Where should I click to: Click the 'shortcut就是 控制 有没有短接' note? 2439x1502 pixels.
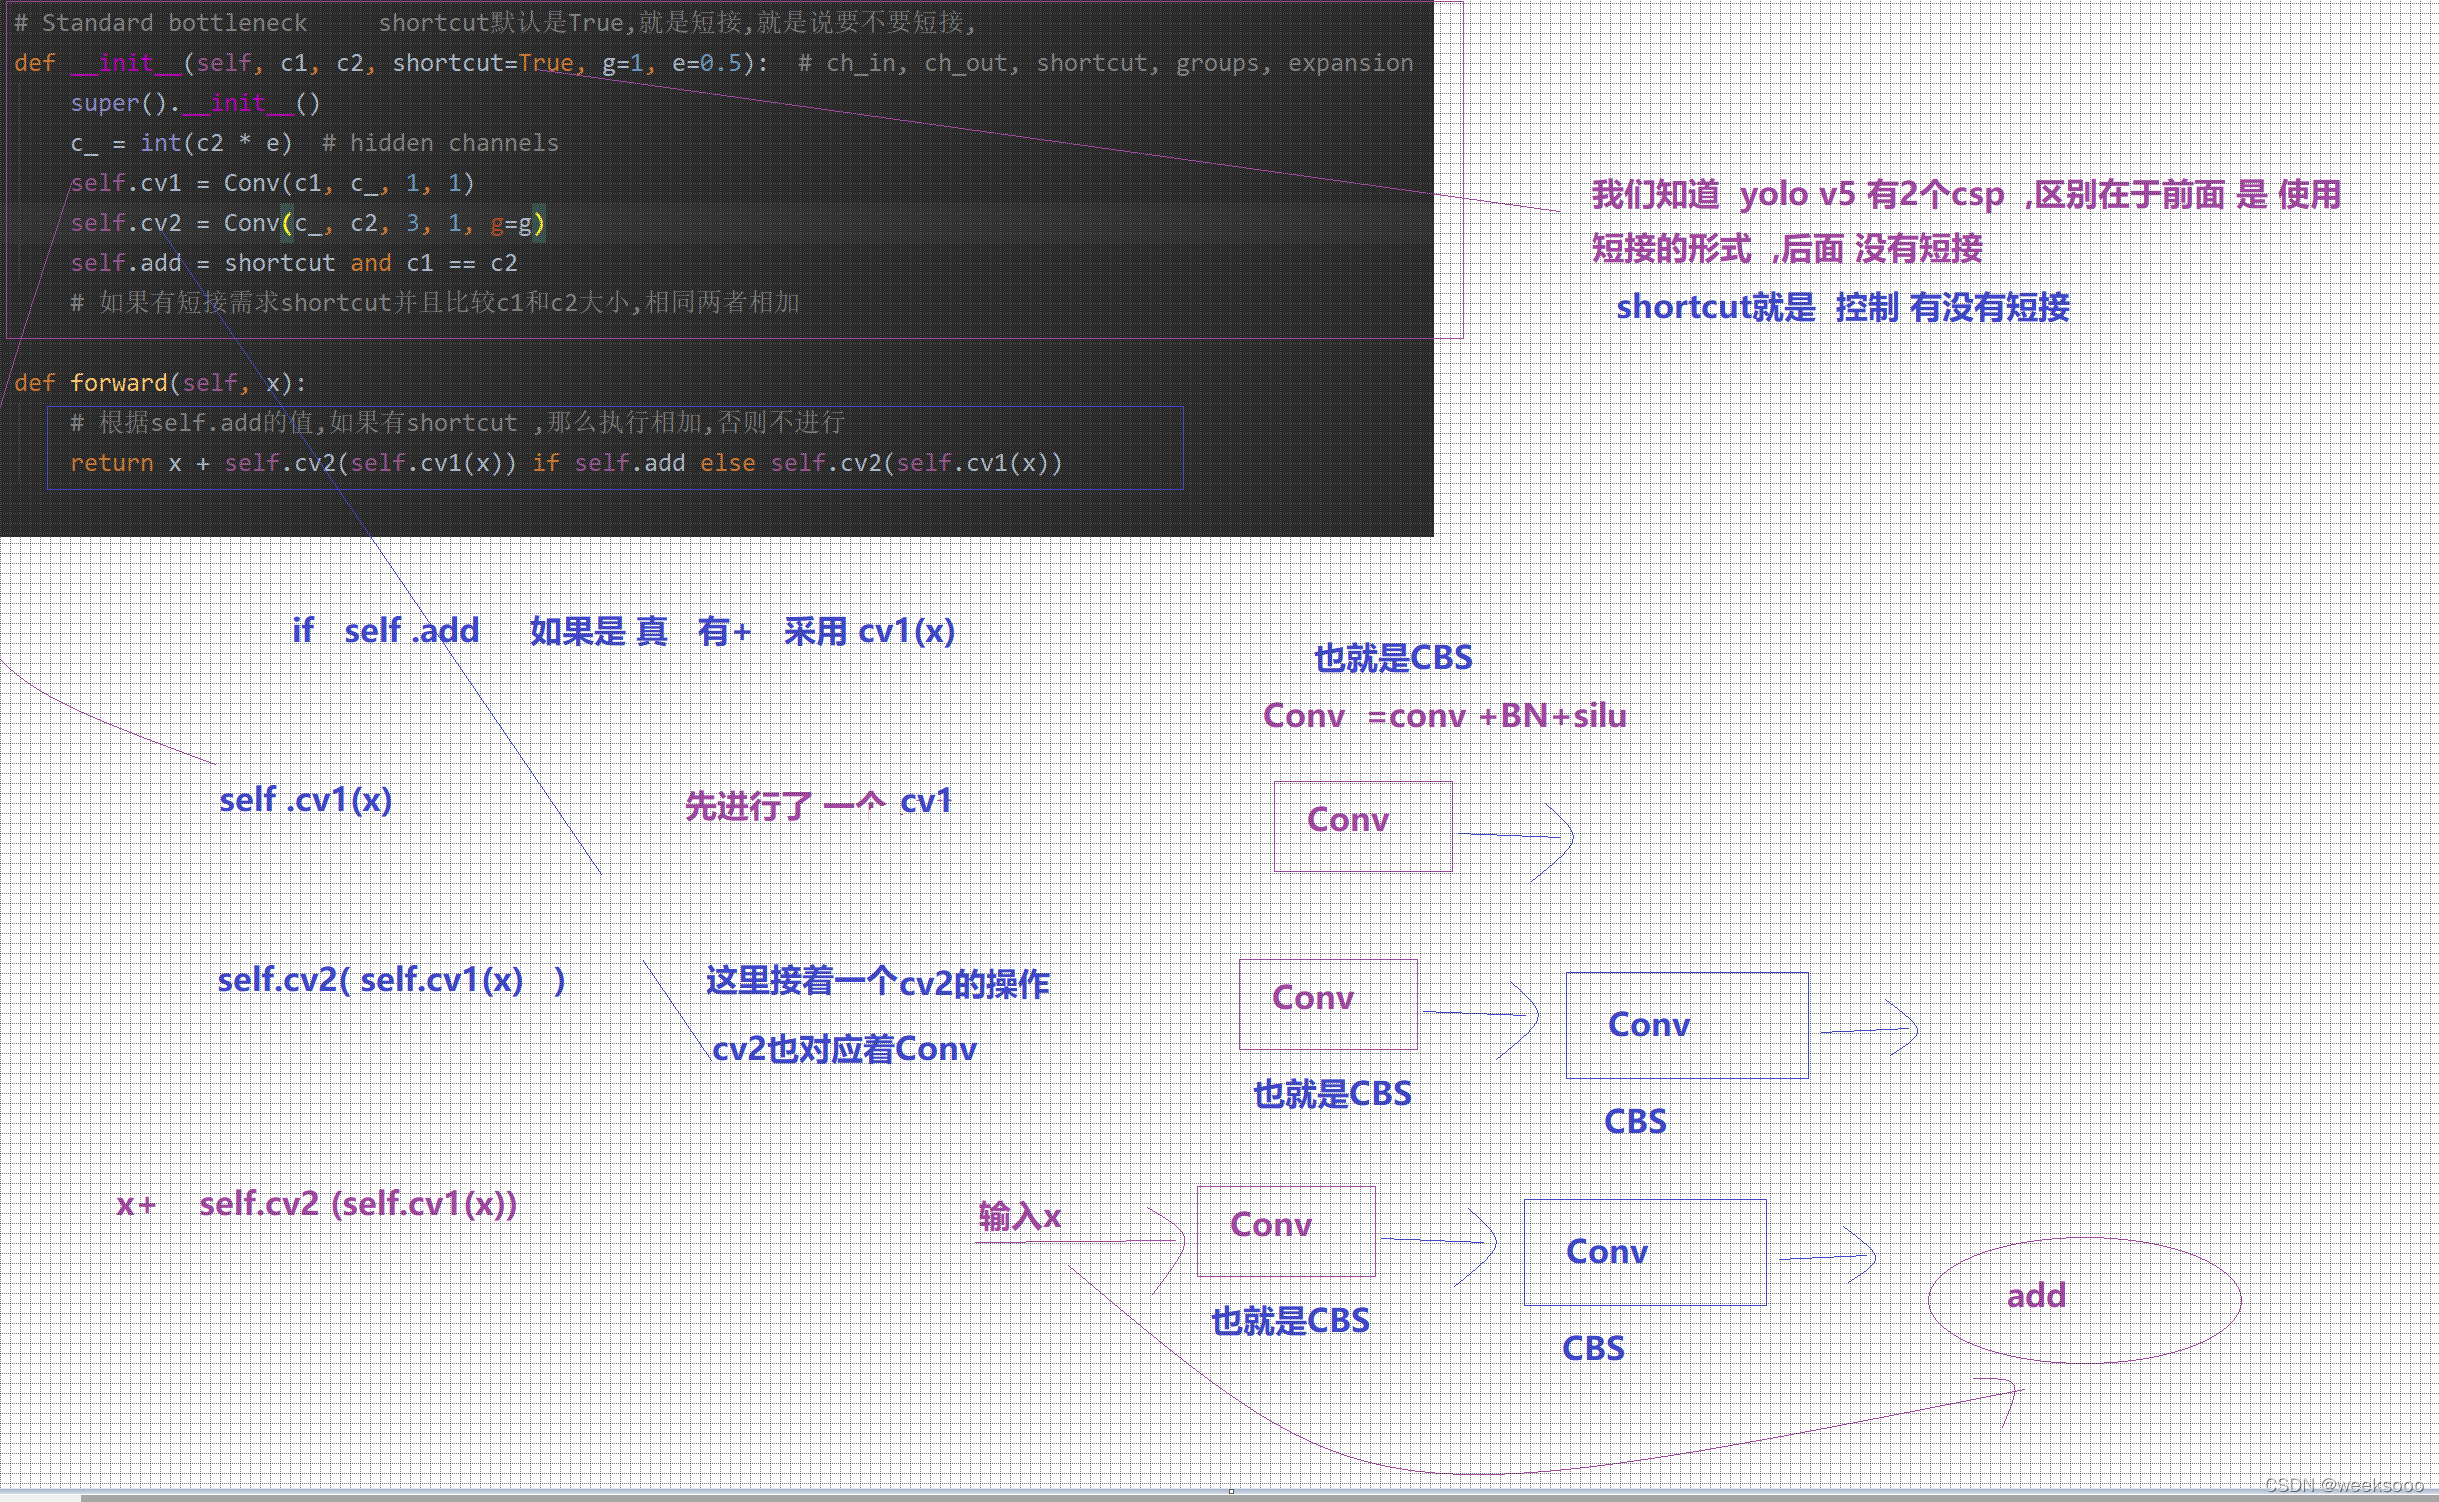click(1842, 307)
